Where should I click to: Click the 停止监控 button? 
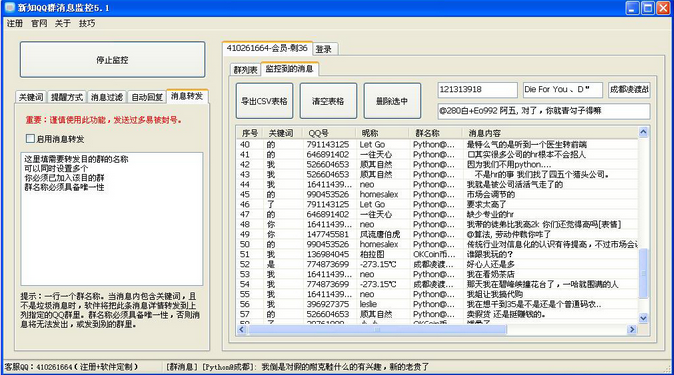(112, 60)
